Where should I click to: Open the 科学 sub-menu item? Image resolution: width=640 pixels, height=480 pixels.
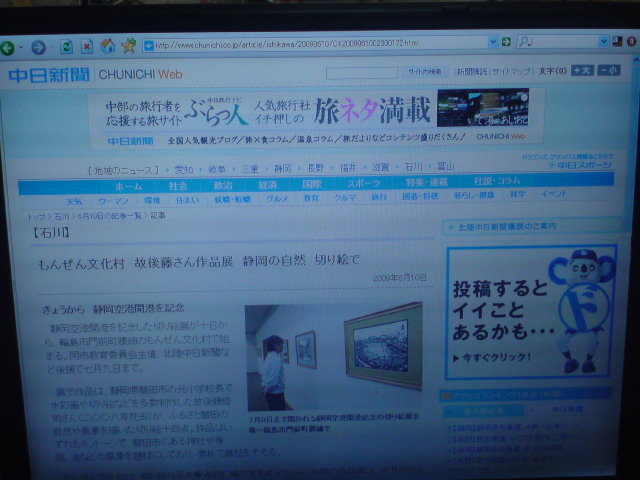(x=518, y=194)
